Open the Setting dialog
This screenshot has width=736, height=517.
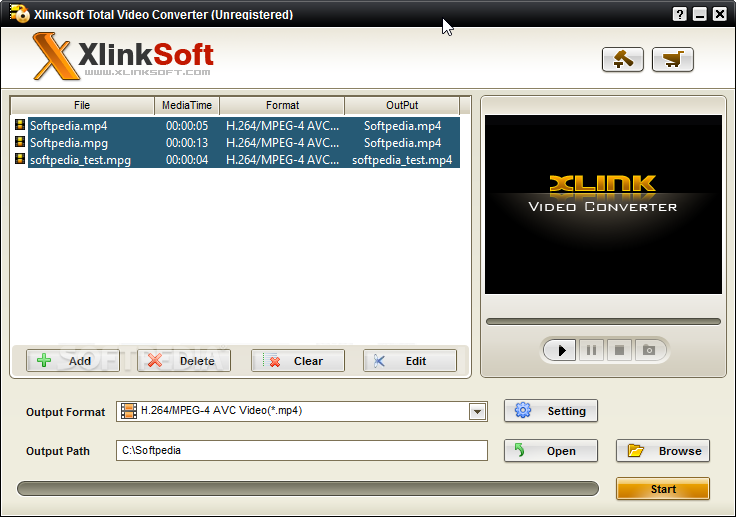tap(551, 411)
